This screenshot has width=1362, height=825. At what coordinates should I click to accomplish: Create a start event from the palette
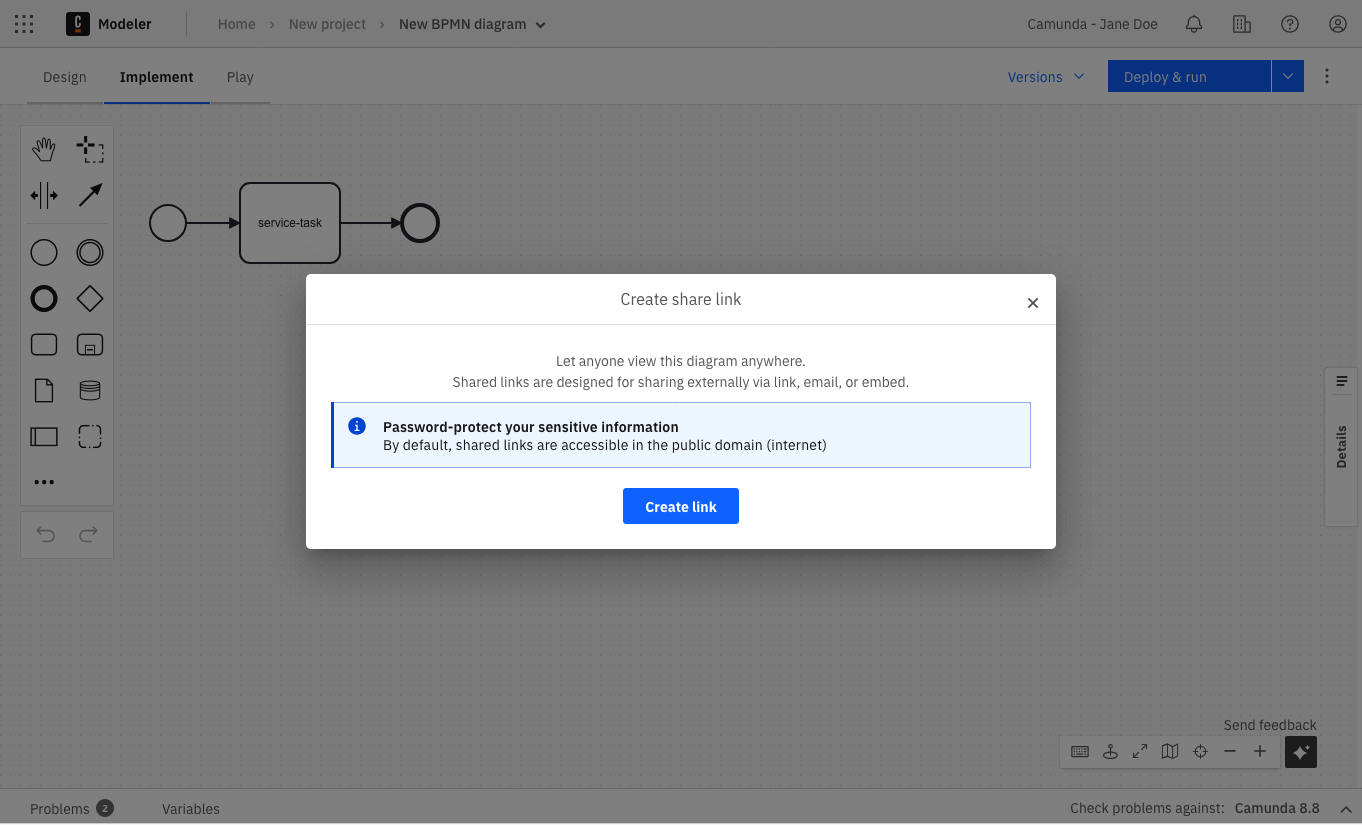[44, 252]
